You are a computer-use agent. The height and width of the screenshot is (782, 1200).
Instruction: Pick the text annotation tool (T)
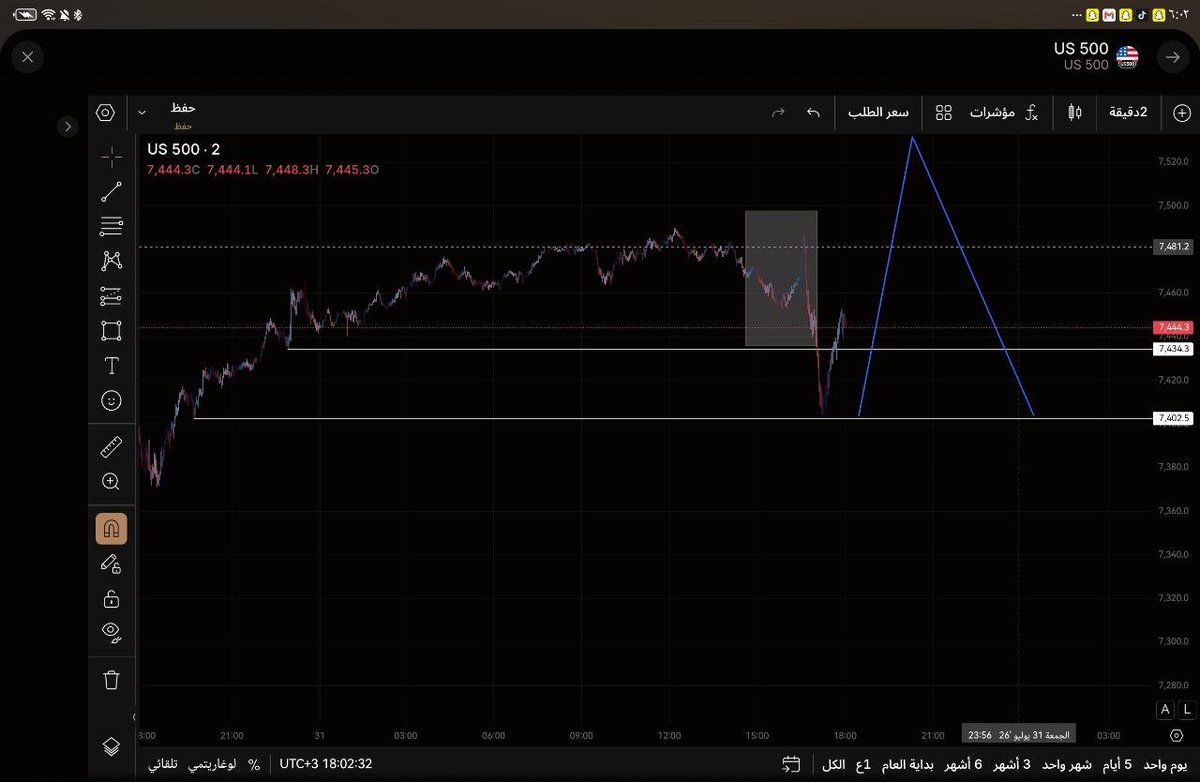pos(111,366)
